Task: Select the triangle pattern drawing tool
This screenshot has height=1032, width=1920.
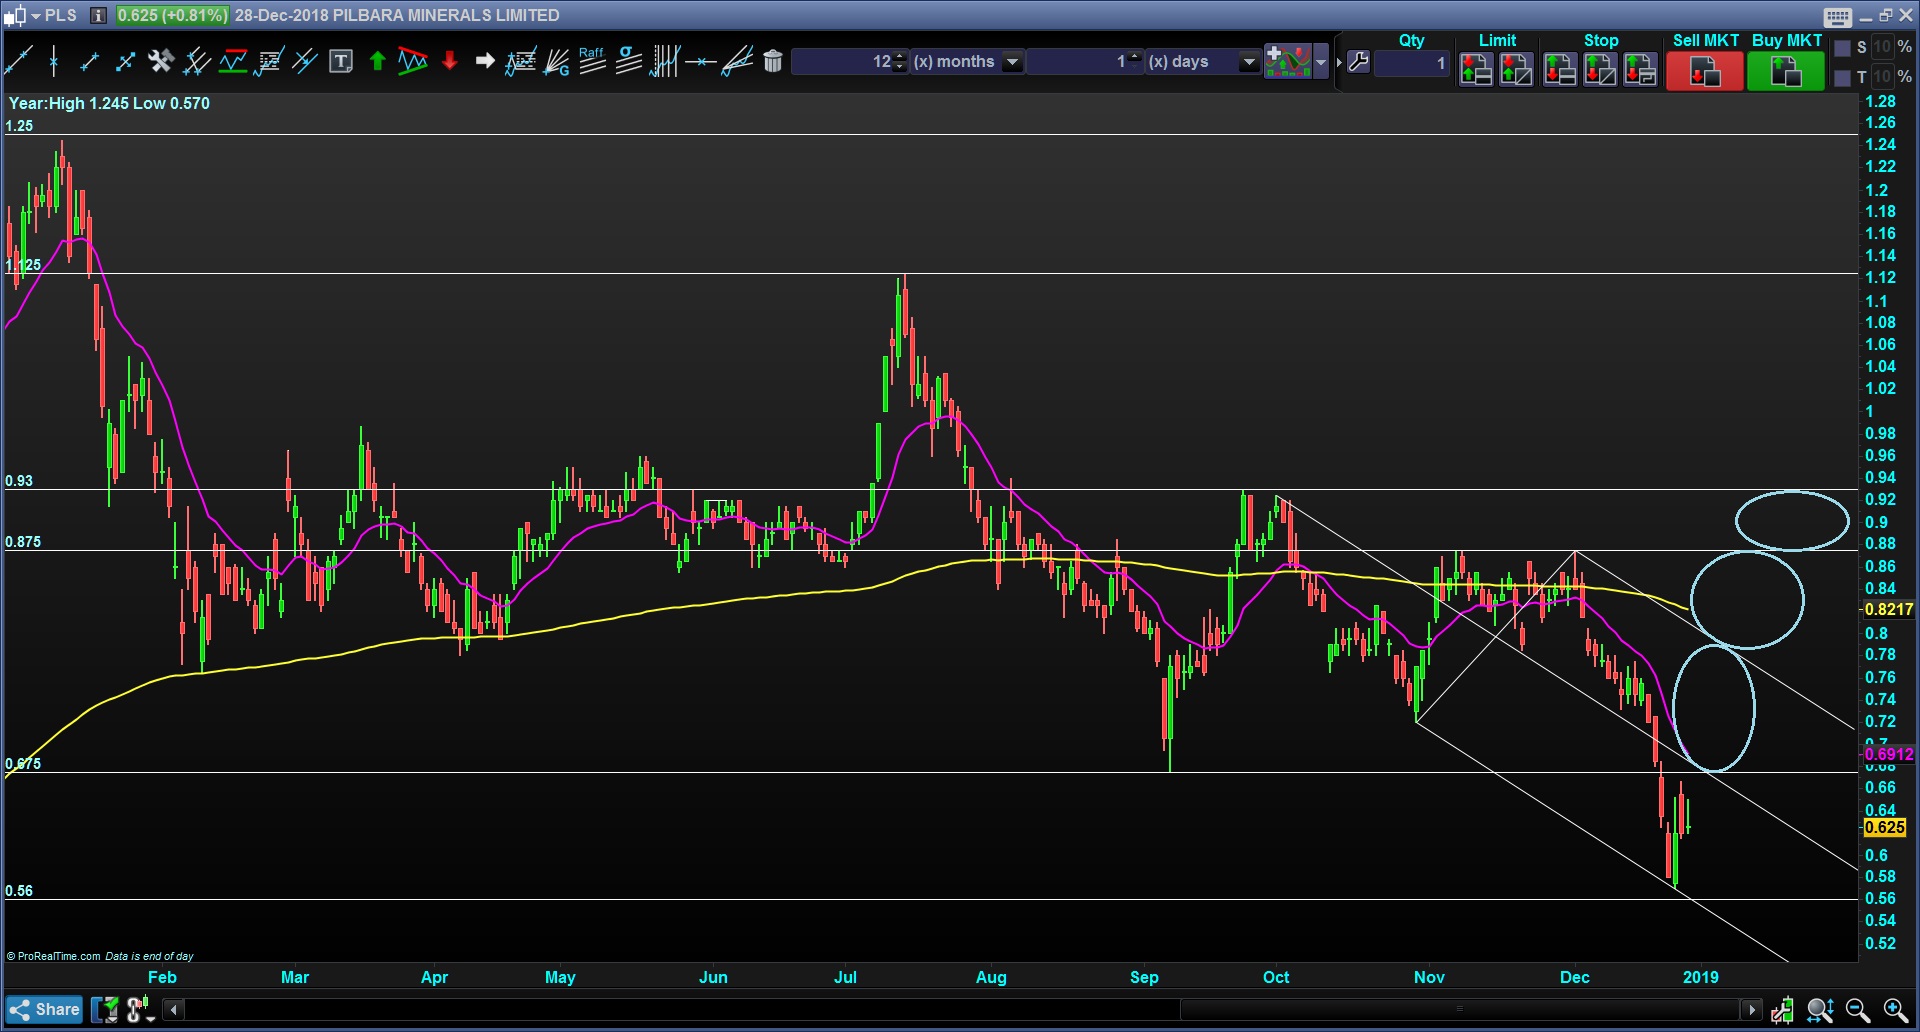Action: [413, 61]
